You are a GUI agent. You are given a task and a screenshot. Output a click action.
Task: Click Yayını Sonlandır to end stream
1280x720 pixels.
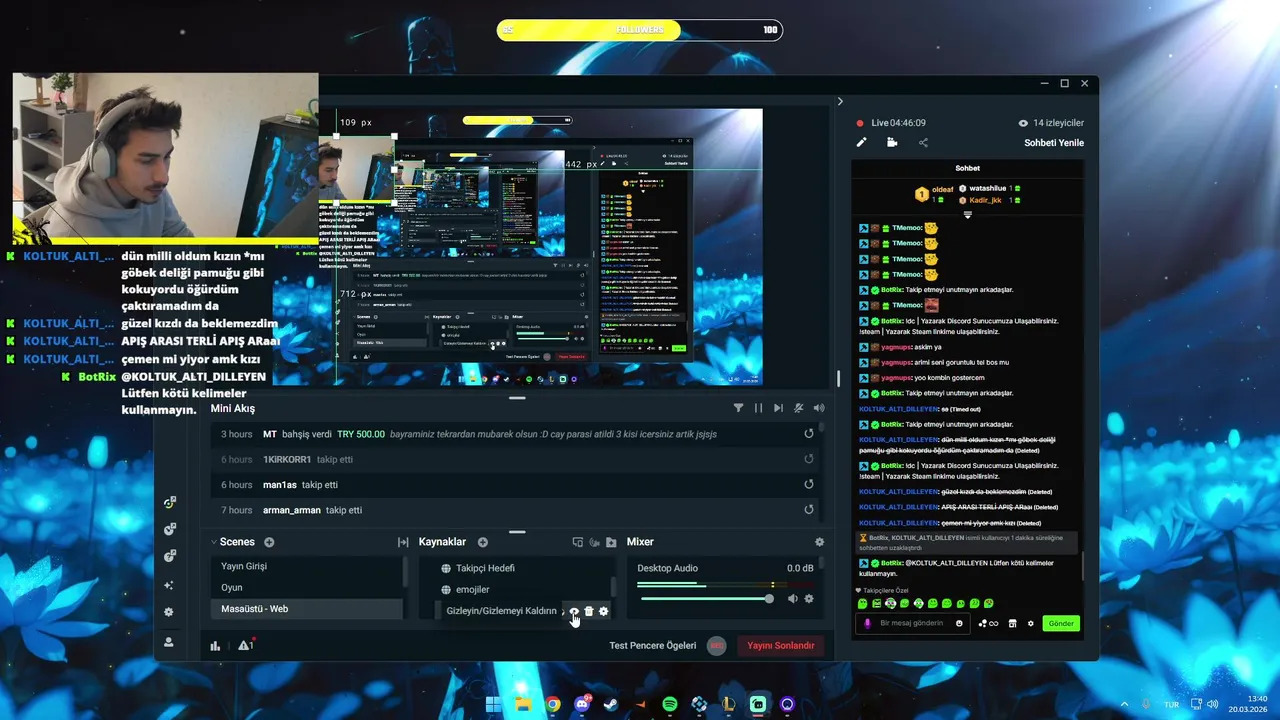click(782, 646)
